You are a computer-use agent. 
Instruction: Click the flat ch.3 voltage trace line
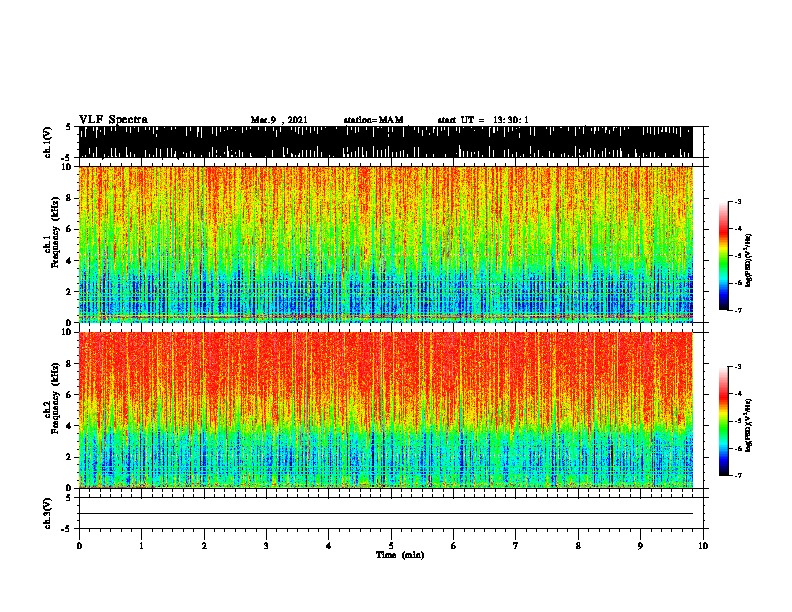point(385,514)
